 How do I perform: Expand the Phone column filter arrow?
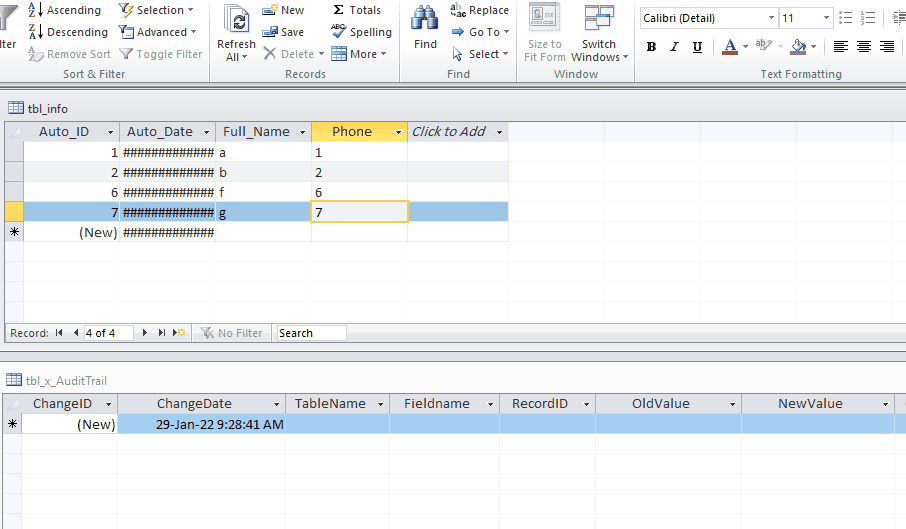(399, 132)
